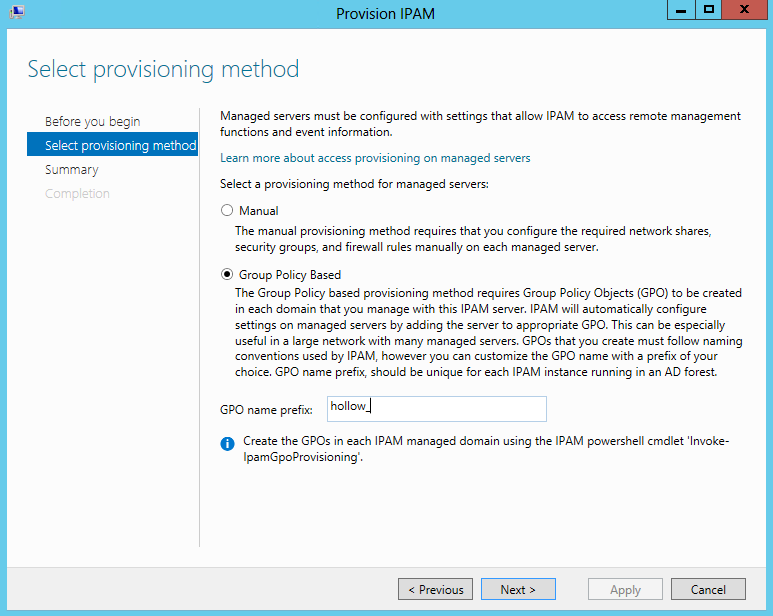Jump to the Summary step in sidebar
Image resolution: width=773 pixels, height=616 pixels.
[x=72, y=170]
